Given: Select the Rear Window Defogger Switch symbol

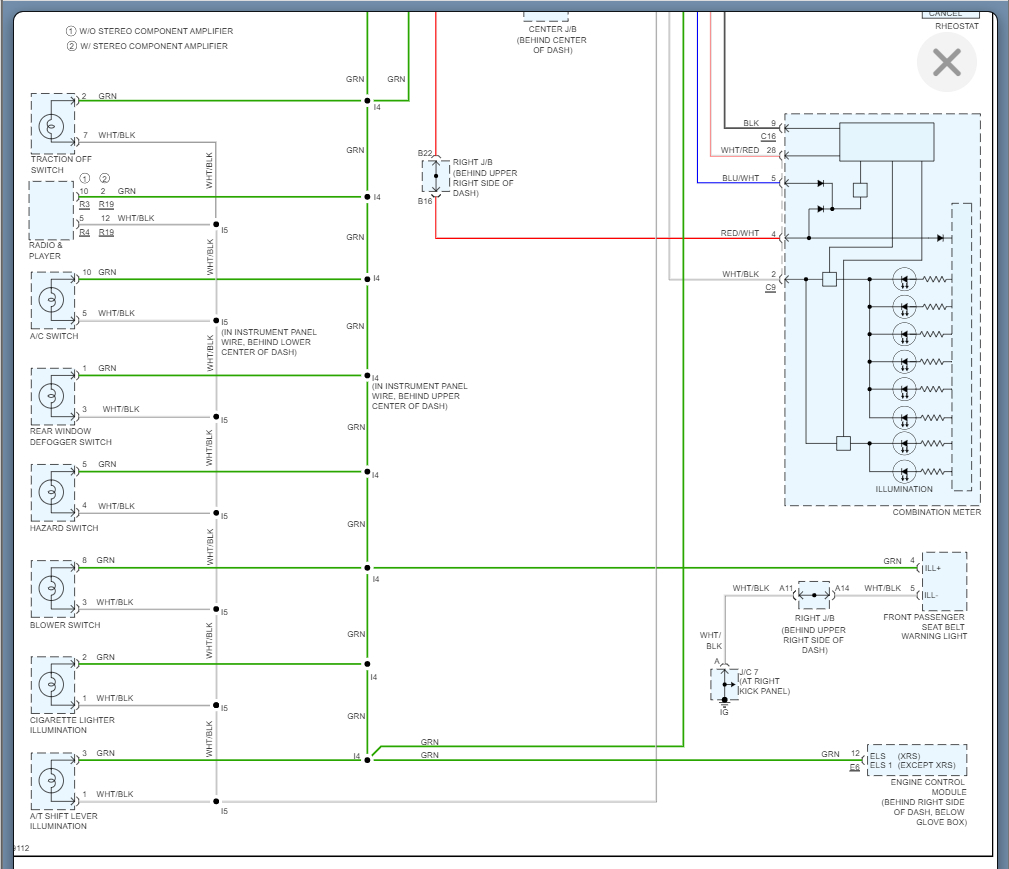Looking at the screenshot, I should 52,396.
